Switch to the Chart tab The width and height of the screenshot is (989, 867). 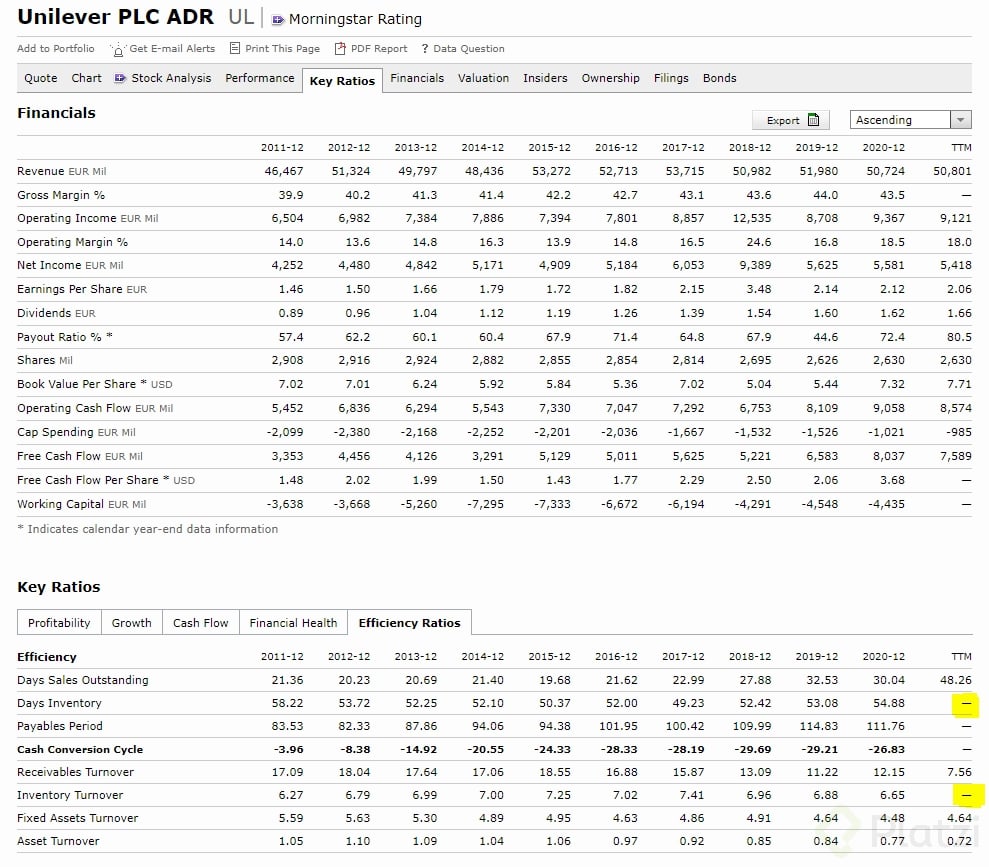pos(86,78)
